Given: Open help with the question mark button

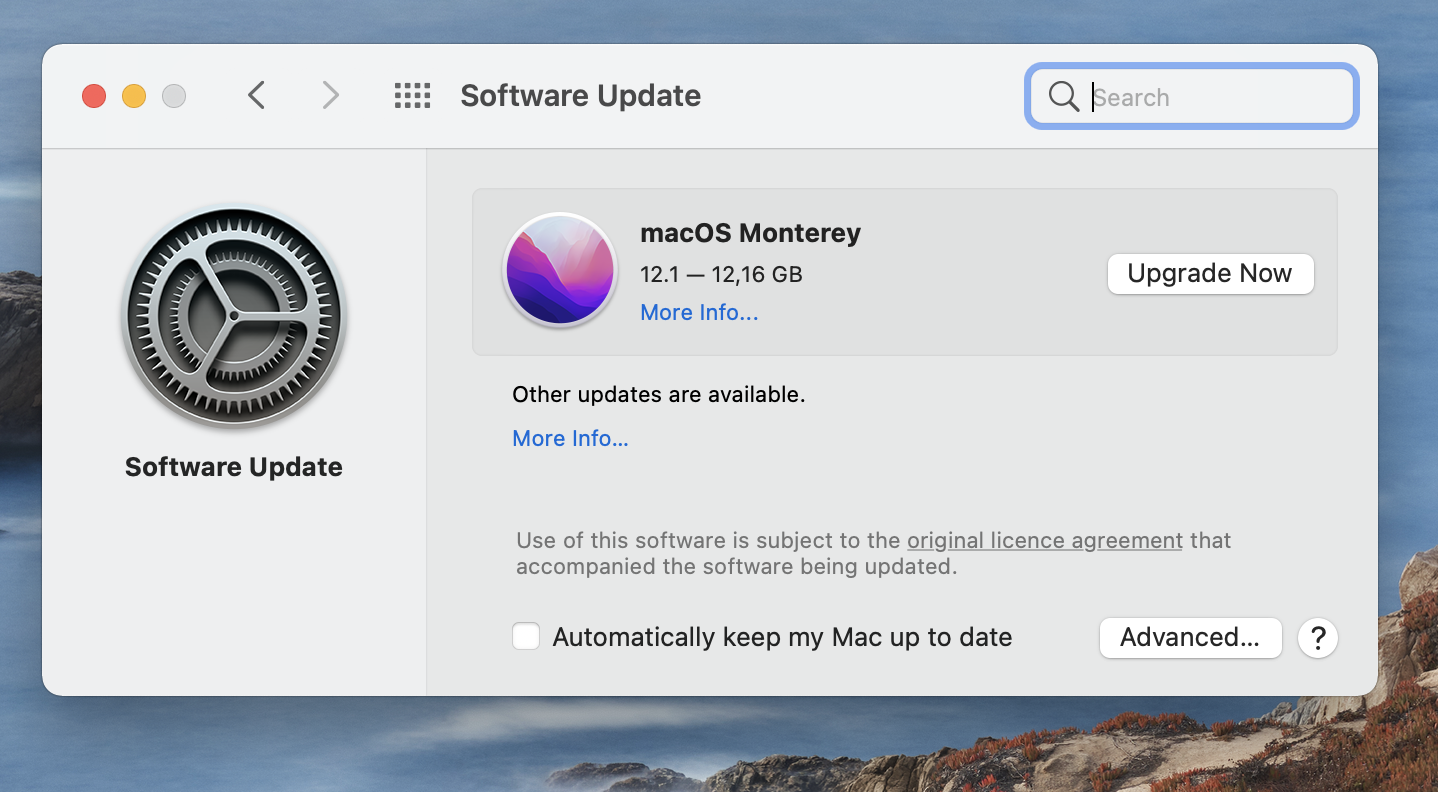Looking at the screenshot, I should tap(1318, 637).
